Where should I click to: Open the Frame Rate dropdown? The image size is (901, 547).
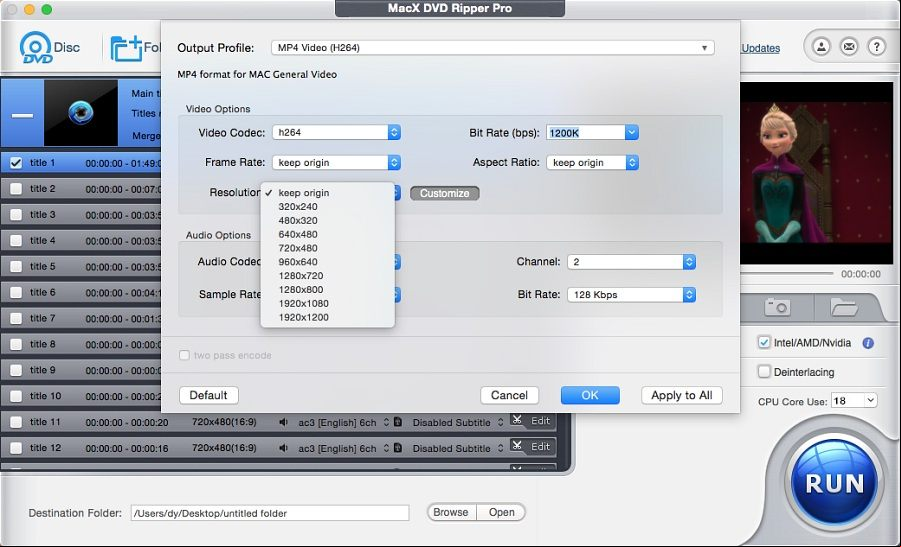pos(336,163)
